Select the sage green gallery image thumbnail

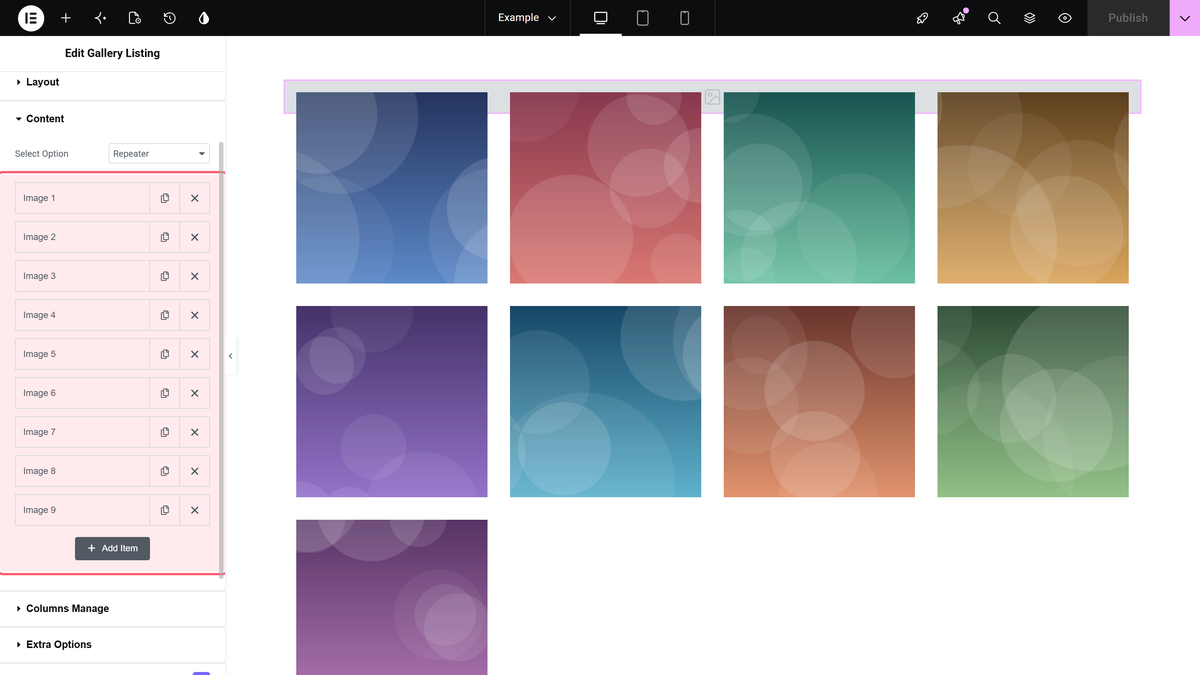[1033, 402]
